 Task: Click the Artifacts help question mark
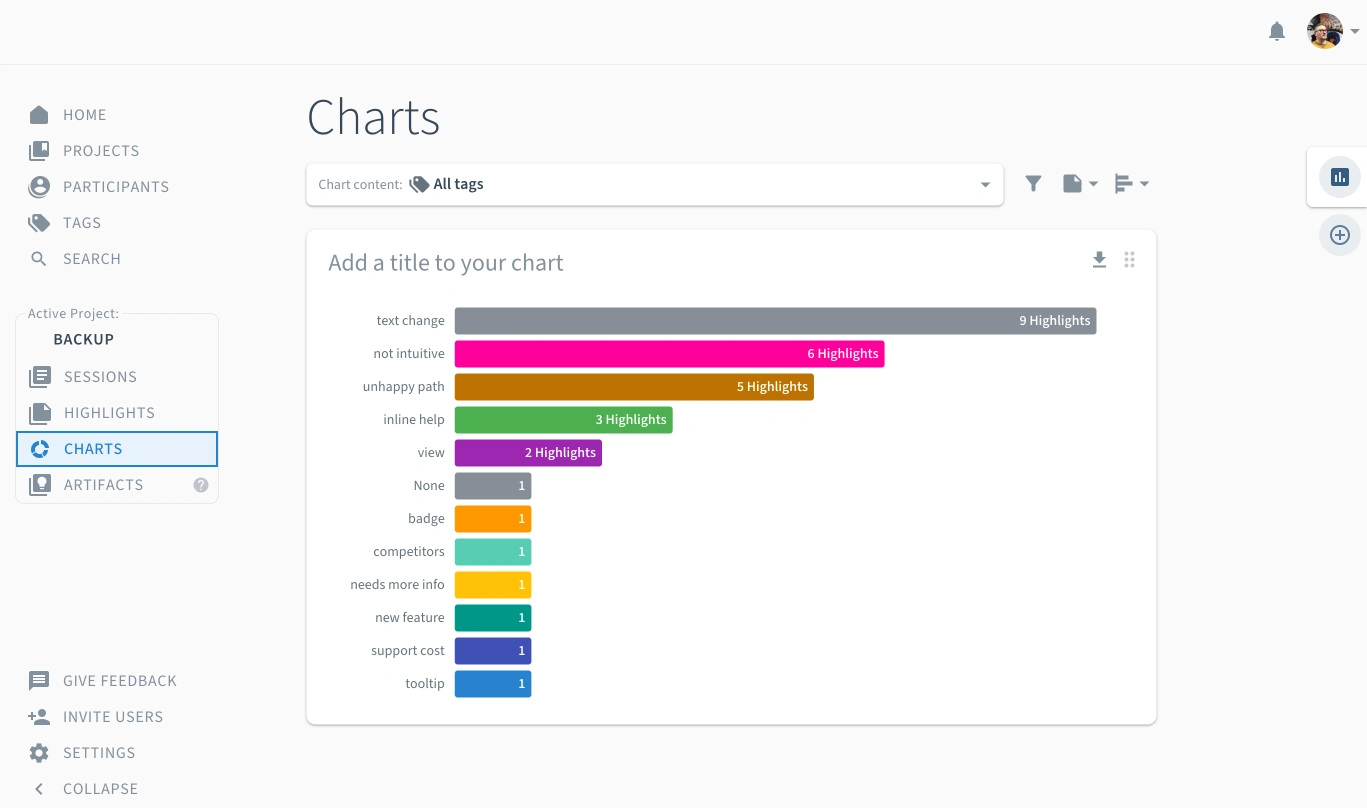[201, 485]
